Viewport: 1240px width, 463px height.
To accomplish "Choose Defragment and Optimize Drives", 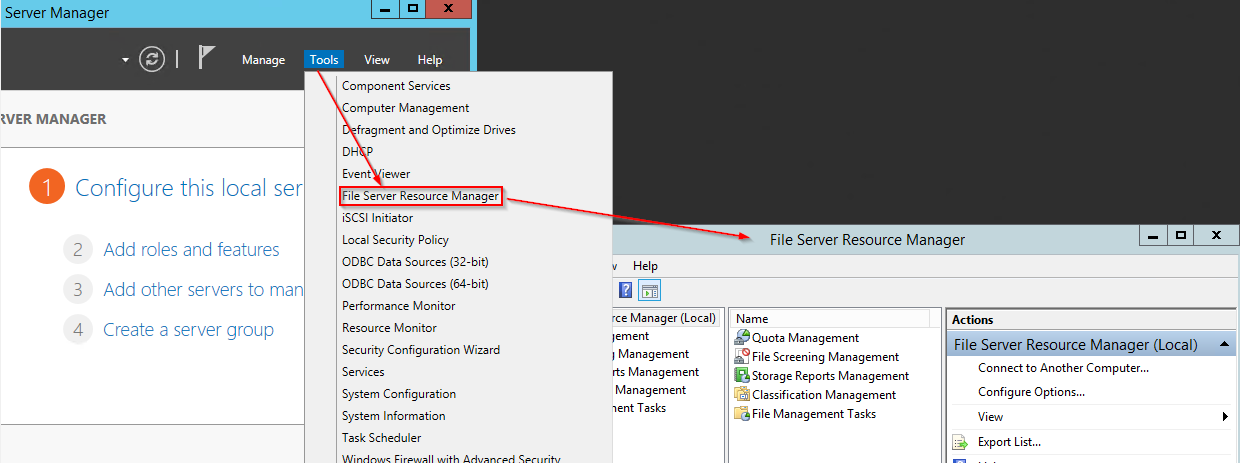I will click(x=429, y=130).
